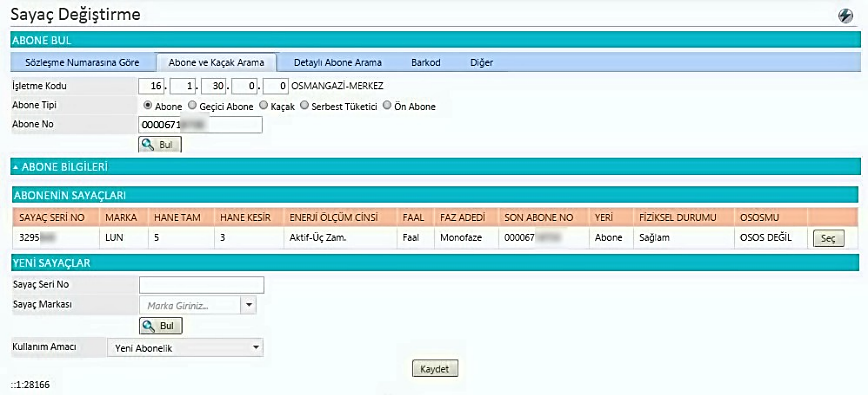This screenshot has width=868, height=395.
Task: Click İşletme Kodu field containing 16
Action: [152, 86]
